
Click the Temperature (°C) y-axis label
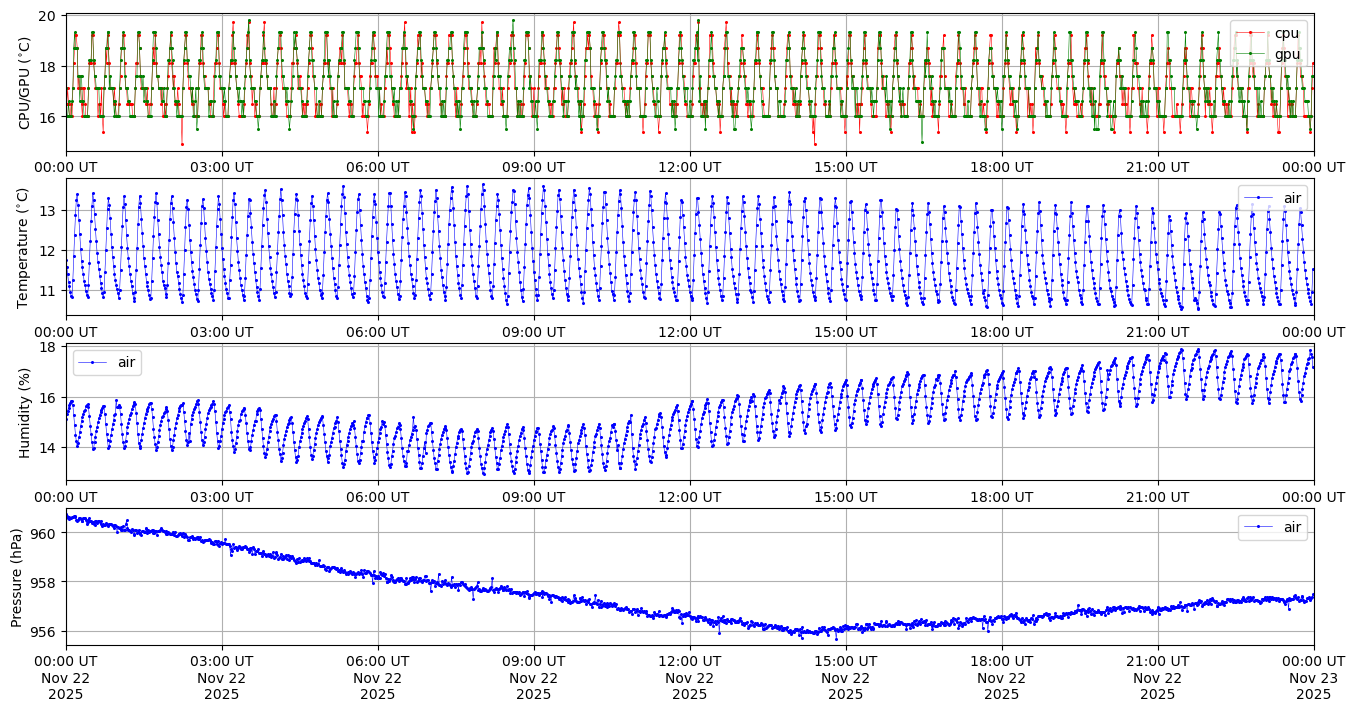(x=25, y=247)
